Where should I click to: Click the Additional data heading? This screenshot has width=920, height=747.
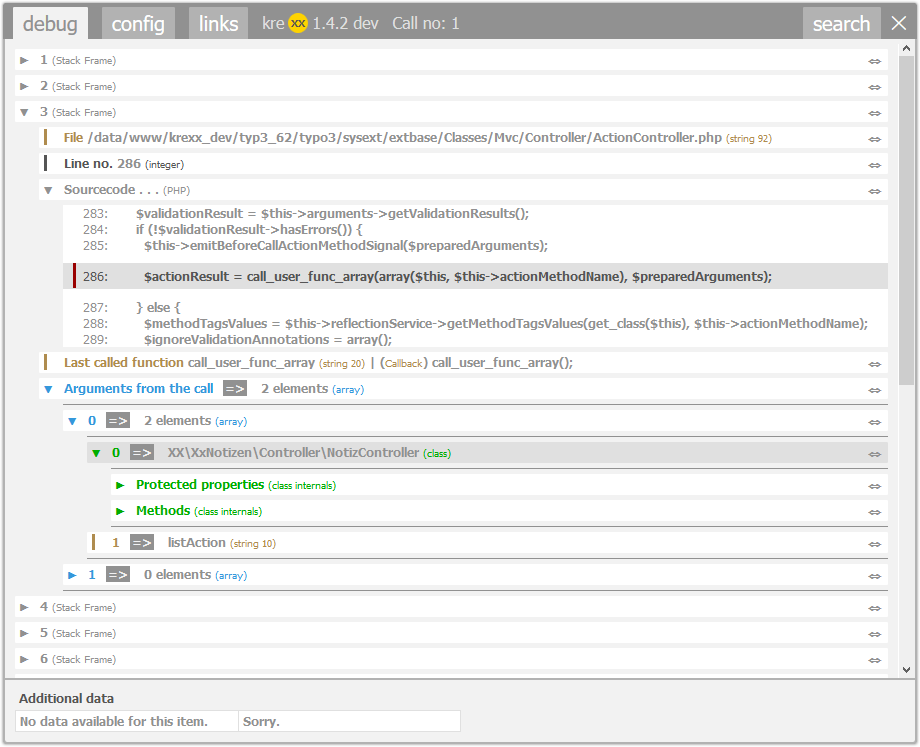click(66, 698)
